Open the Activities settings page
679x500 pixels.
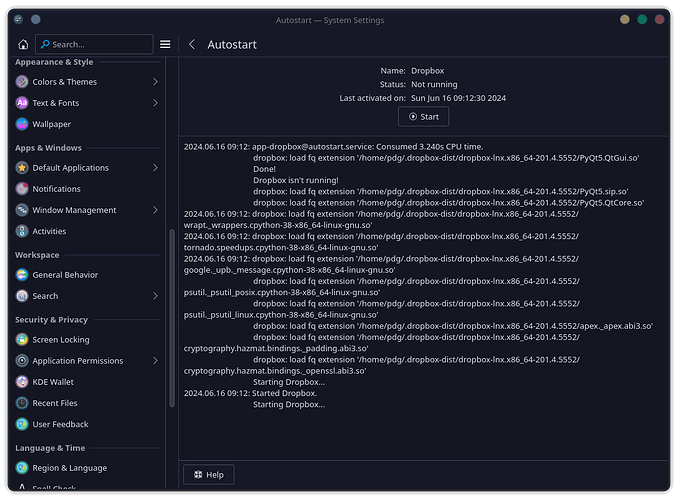point(87,232)
